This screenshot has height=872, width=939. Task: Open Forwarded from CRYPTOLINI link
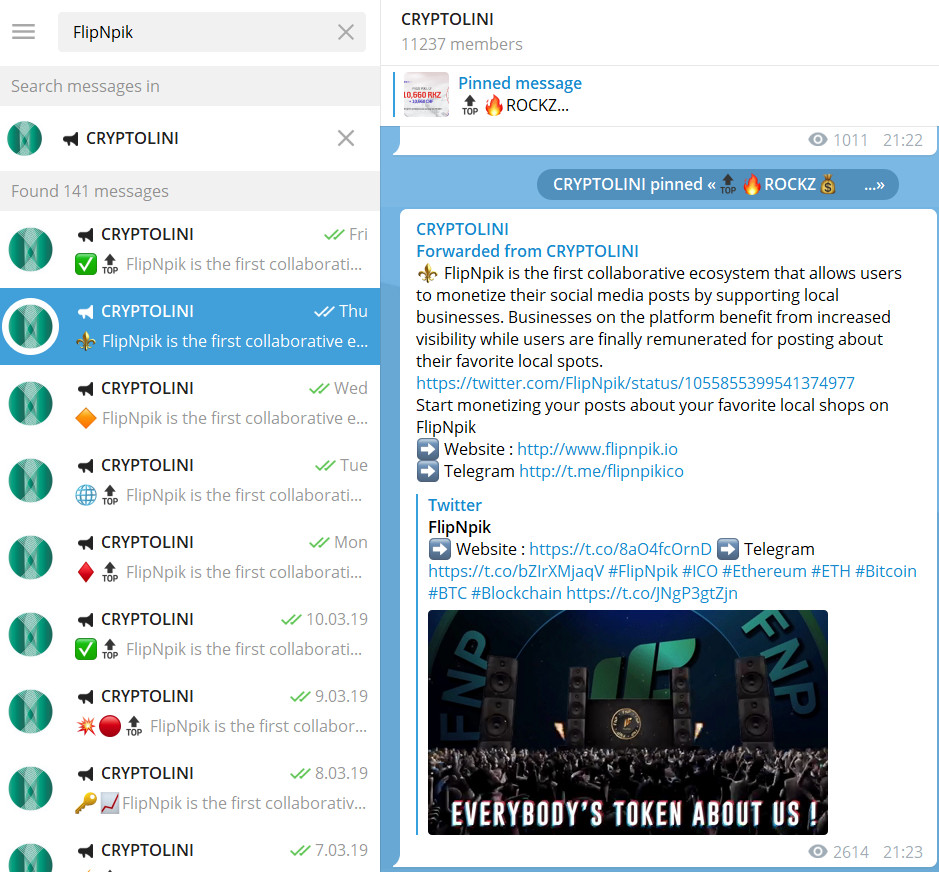coord(527,251)
